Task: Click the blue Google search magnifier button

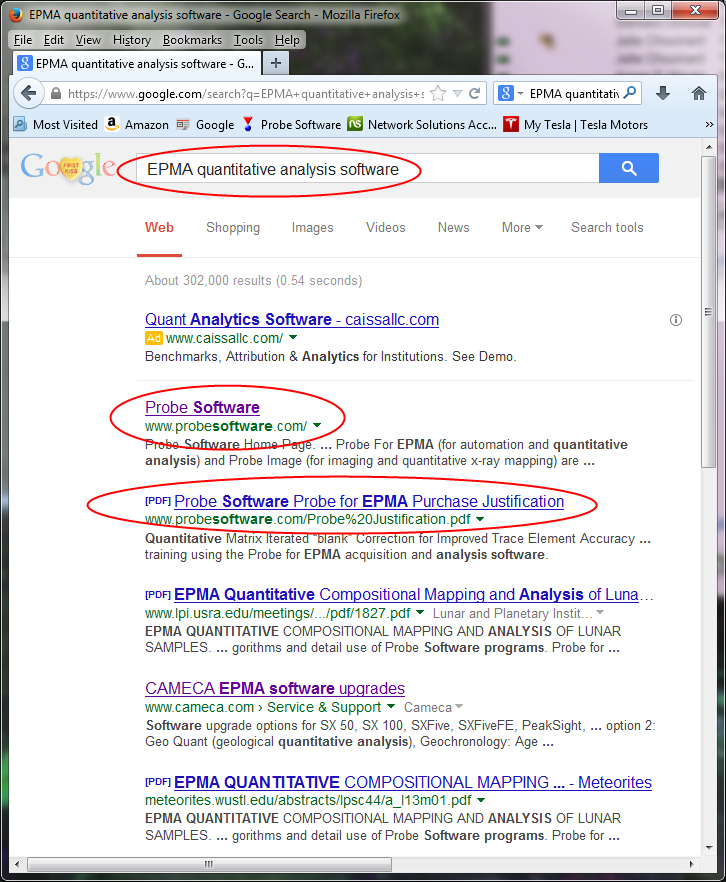Action: point(628,169)
